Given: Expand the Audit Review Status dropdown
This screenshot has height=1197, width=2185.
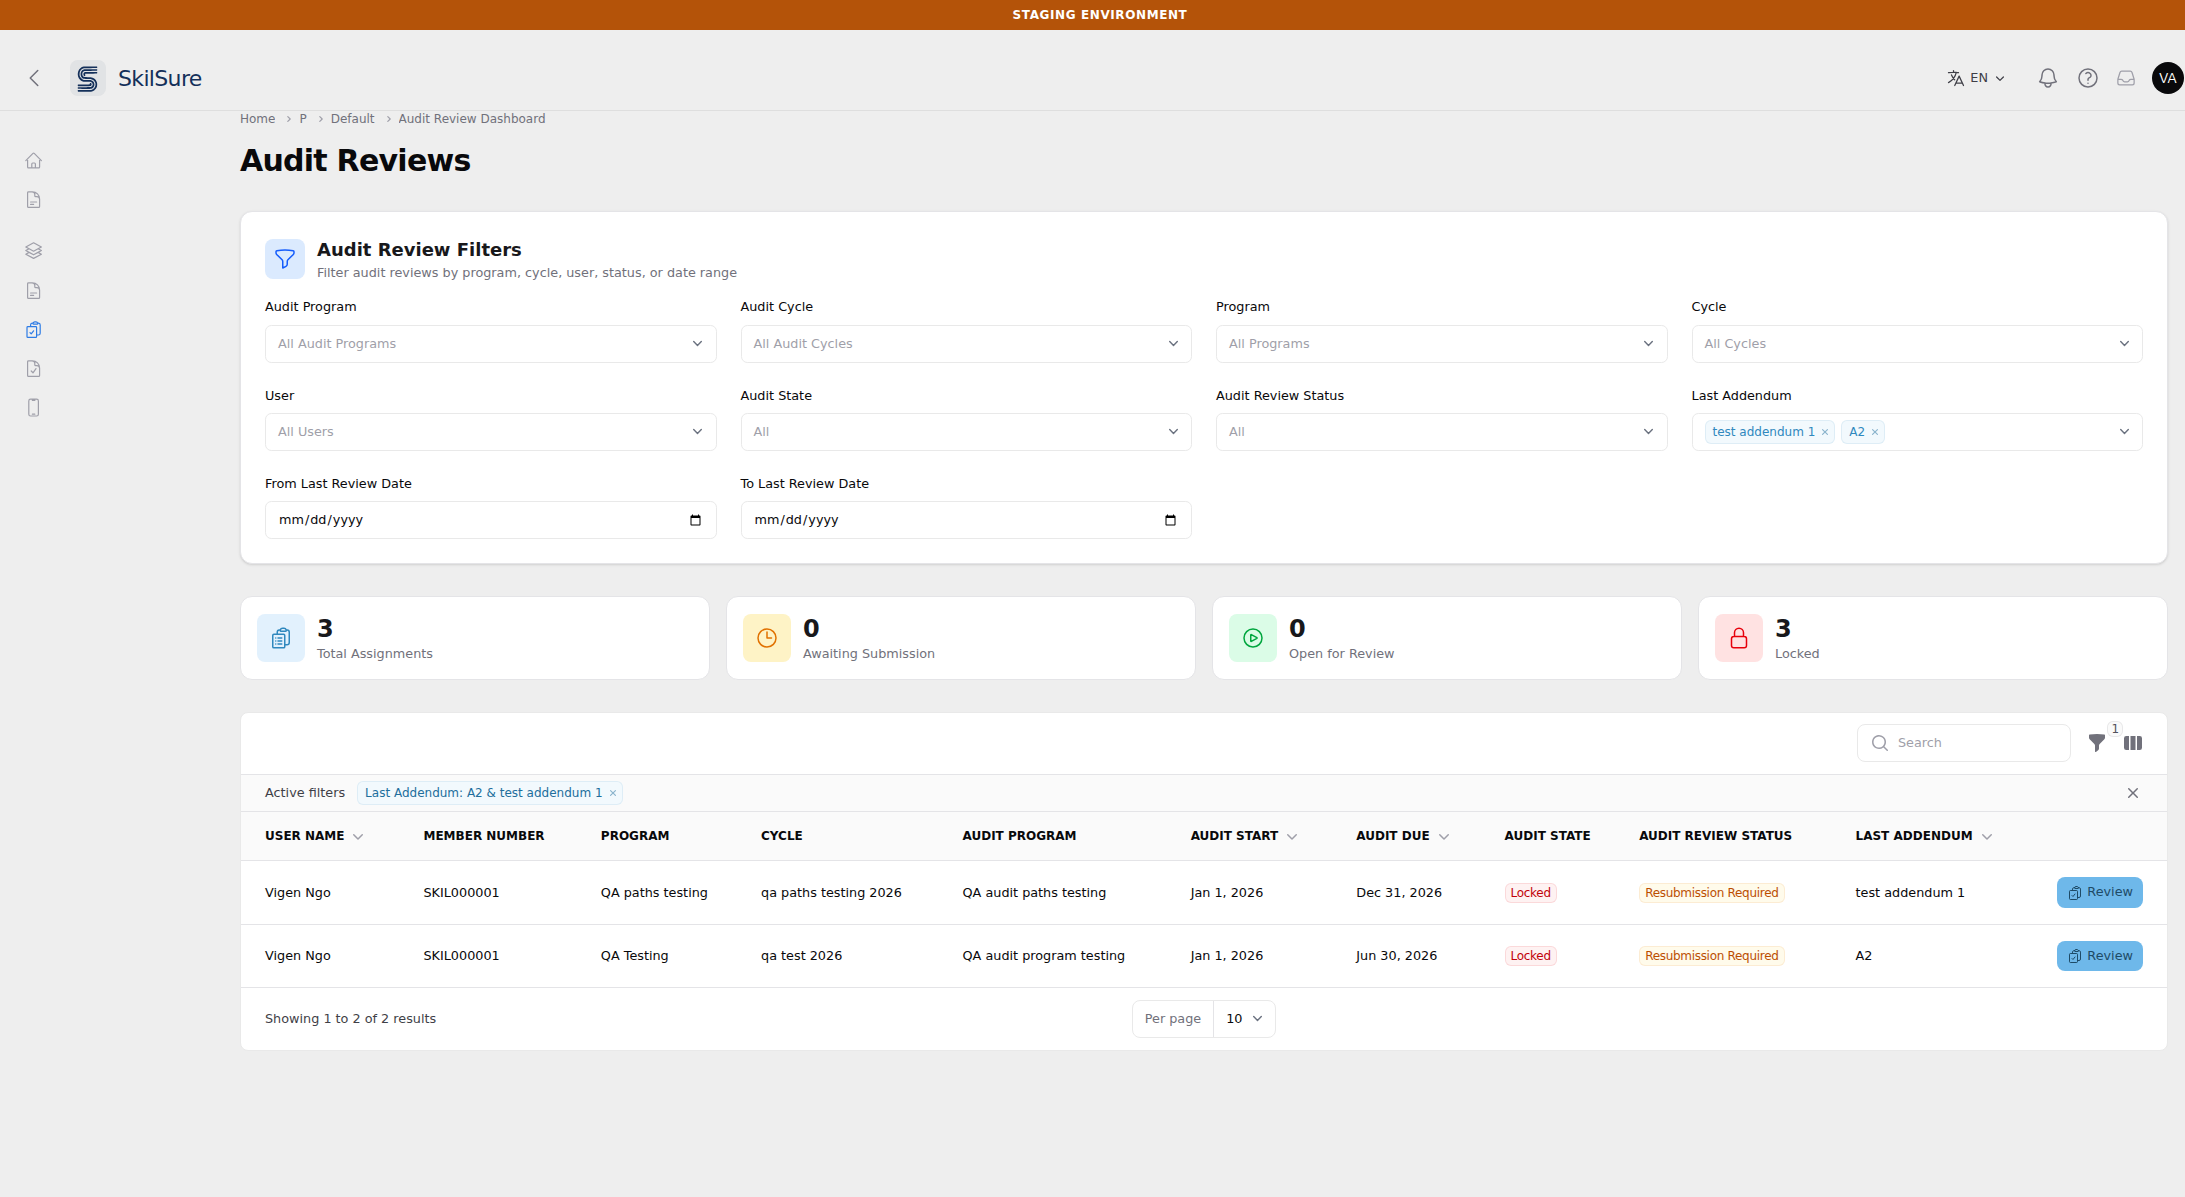Looking at the screenshot, I should tap(1441, 432).
